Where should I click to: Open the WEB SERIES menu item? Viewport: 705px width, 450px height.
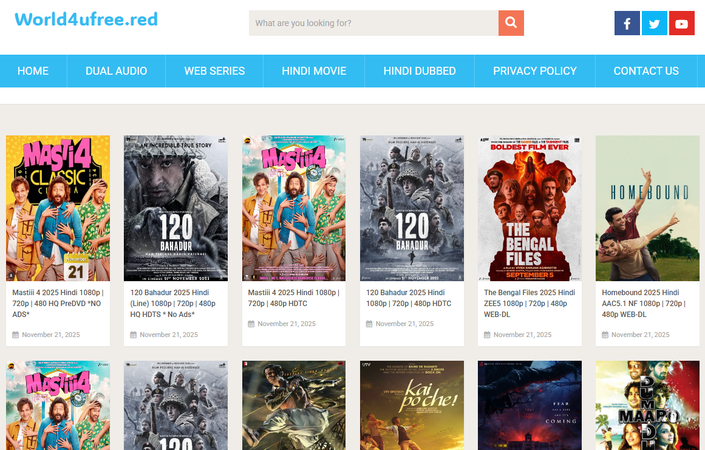[x=214, y=71]
